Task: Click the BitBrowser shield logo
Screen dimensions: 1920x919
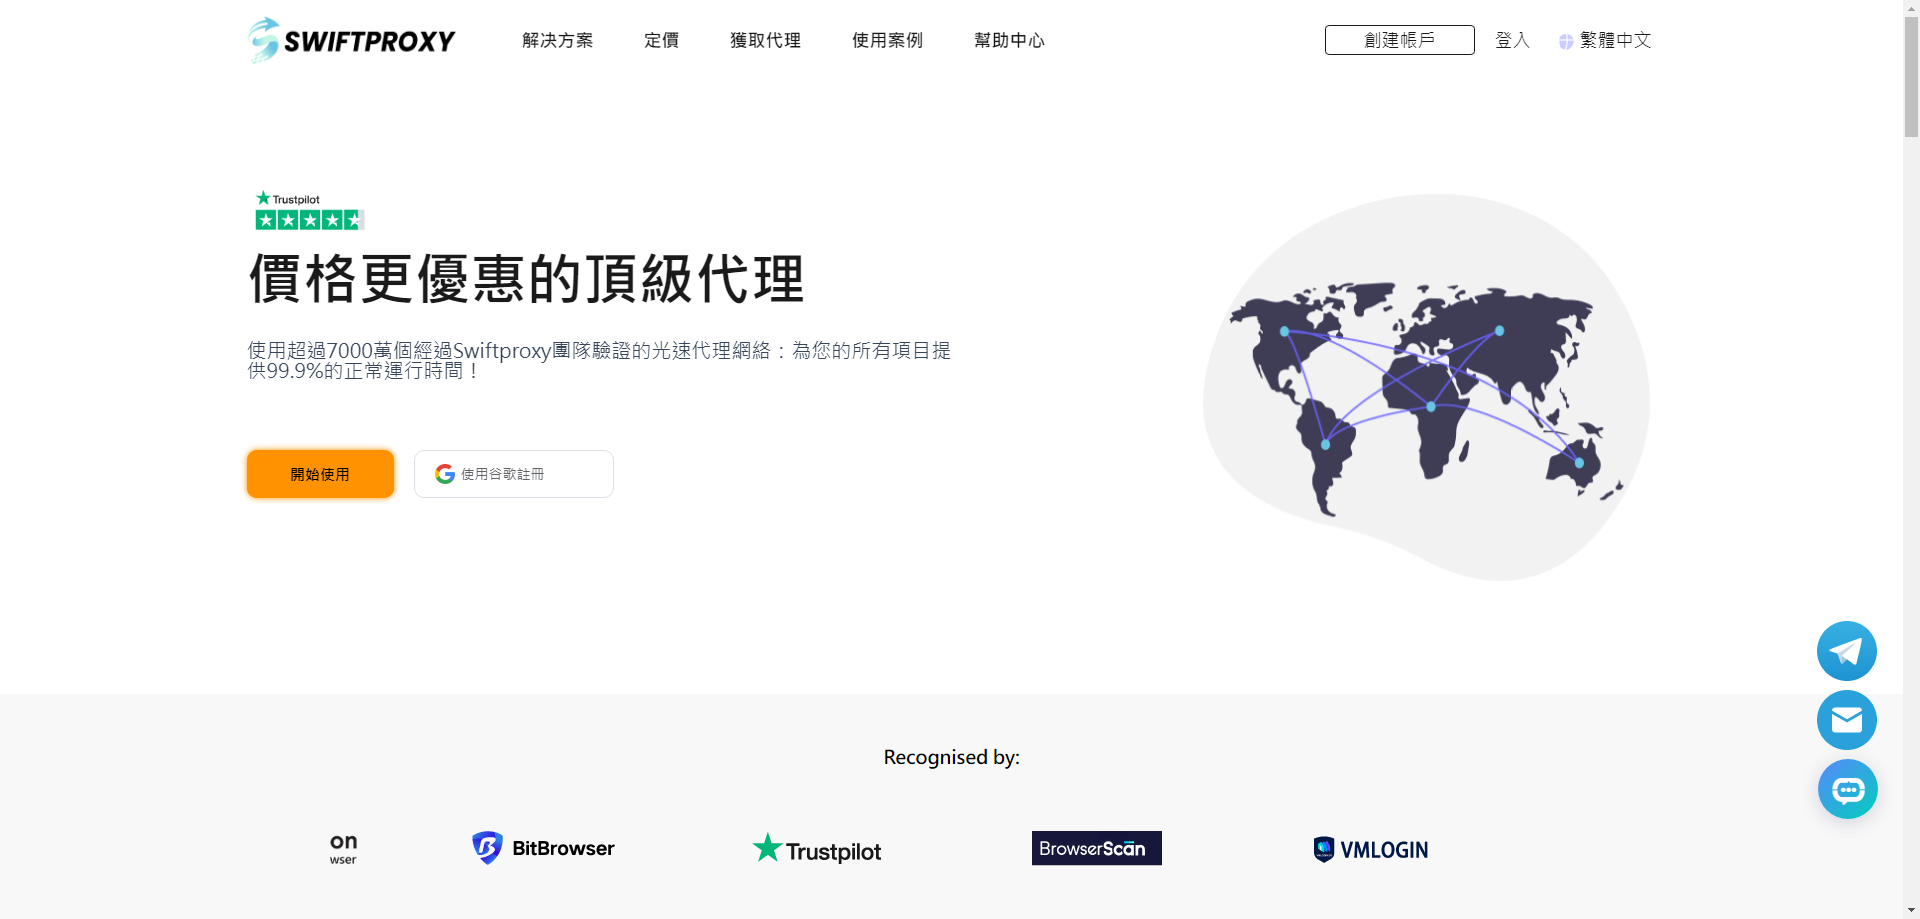Action: point(487,847)
